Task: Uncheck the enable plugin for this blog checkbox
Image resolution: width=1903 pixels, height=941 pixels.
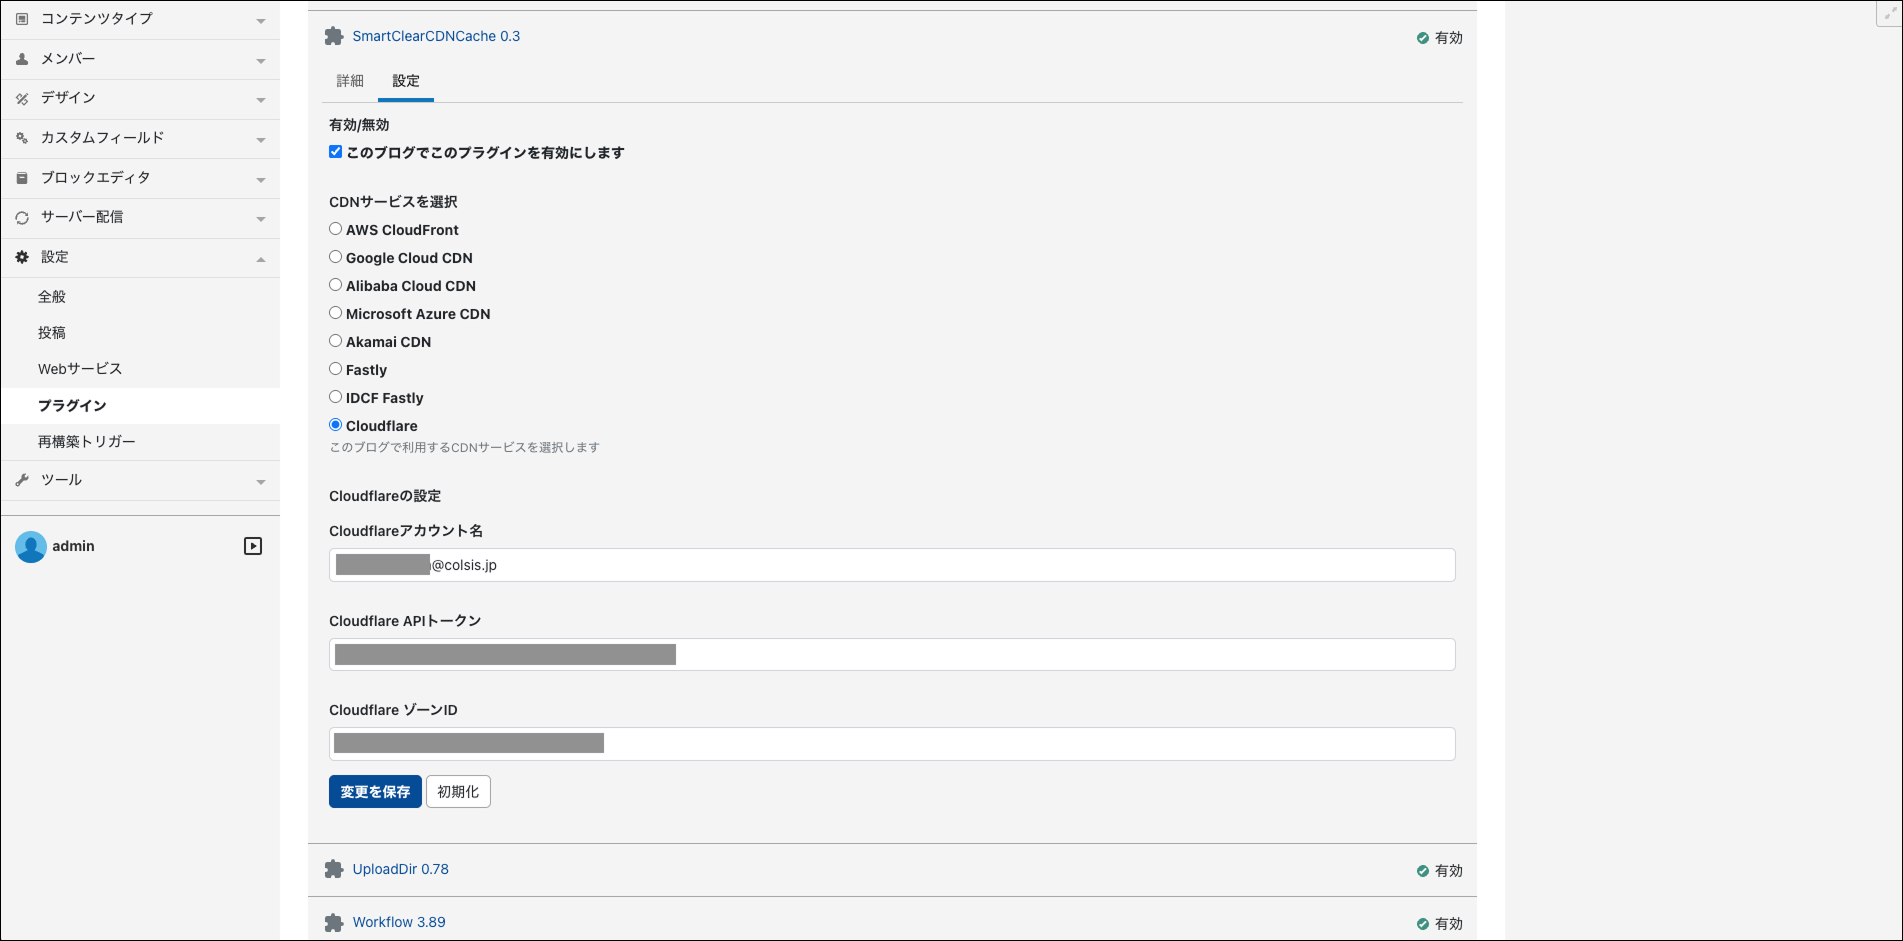Action: pos(336,152)
